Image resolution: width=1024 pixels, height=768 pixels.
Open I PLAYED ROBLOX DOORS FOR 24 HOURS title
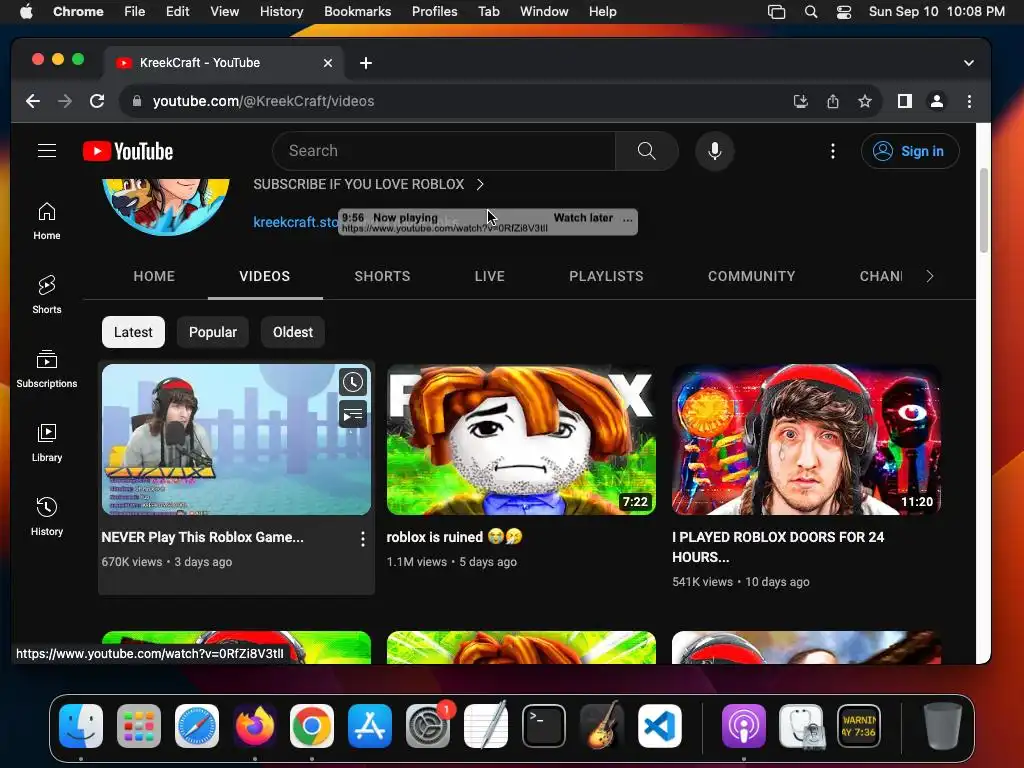(x=778, y=547)
